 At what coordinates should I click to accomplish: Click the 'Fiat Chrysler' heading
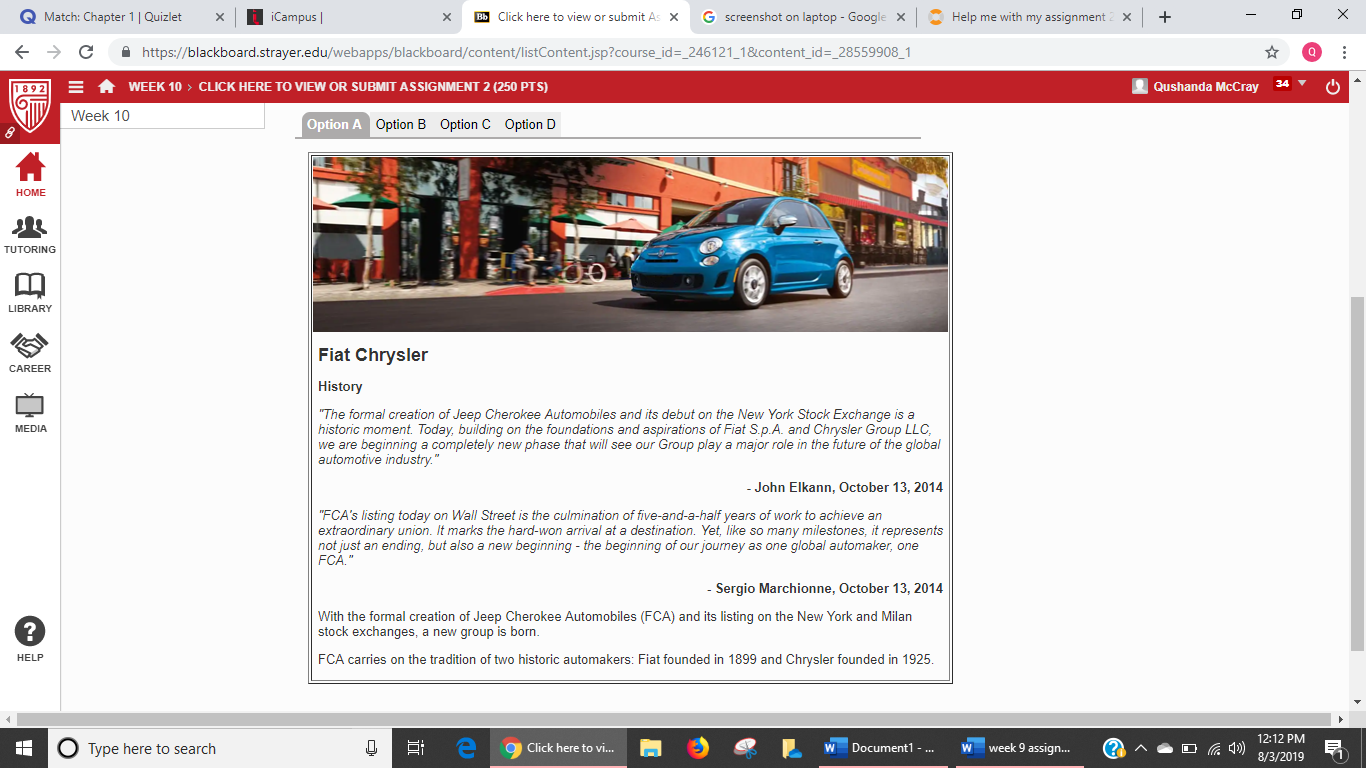click(x=373, y=355)
